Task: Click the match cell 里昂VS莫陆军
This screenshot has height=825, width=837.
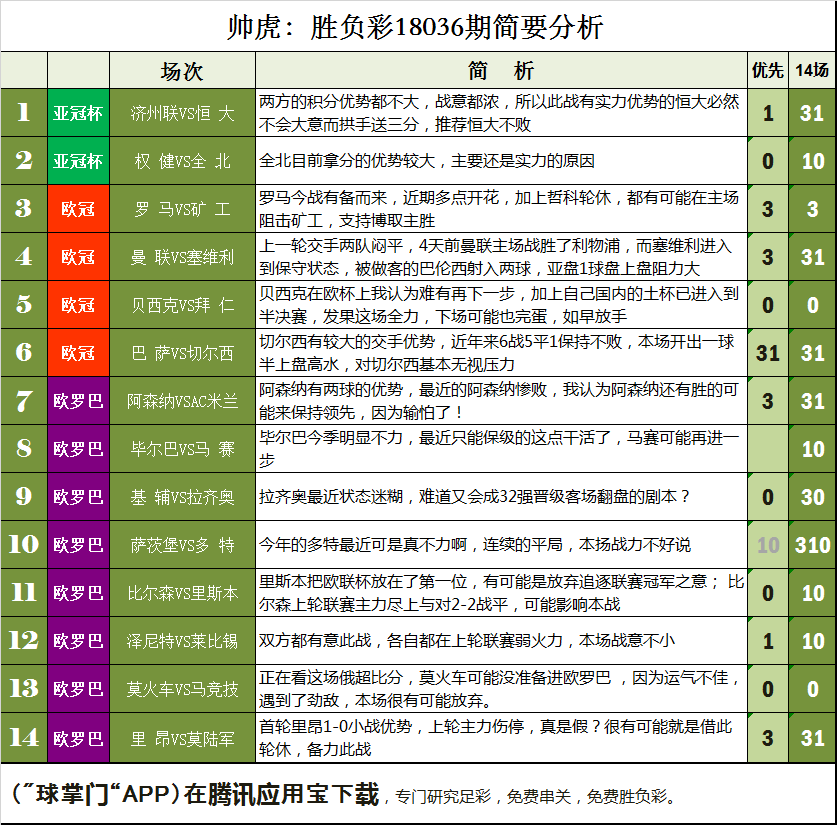Action: 182,739
